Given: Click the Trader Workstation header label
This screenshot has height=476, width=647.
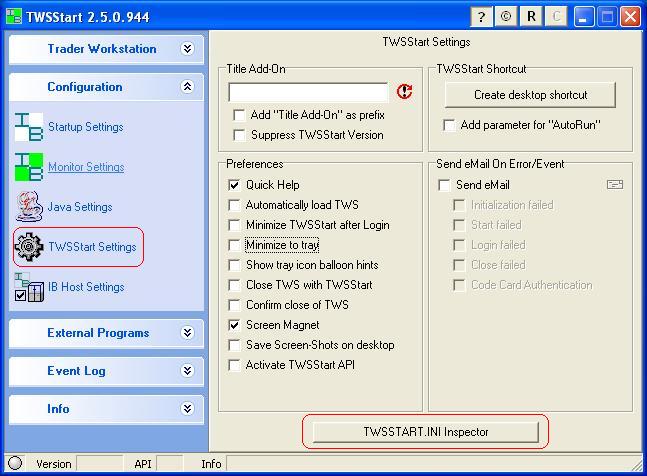Looking at the screenshot, I should [102, 49].
